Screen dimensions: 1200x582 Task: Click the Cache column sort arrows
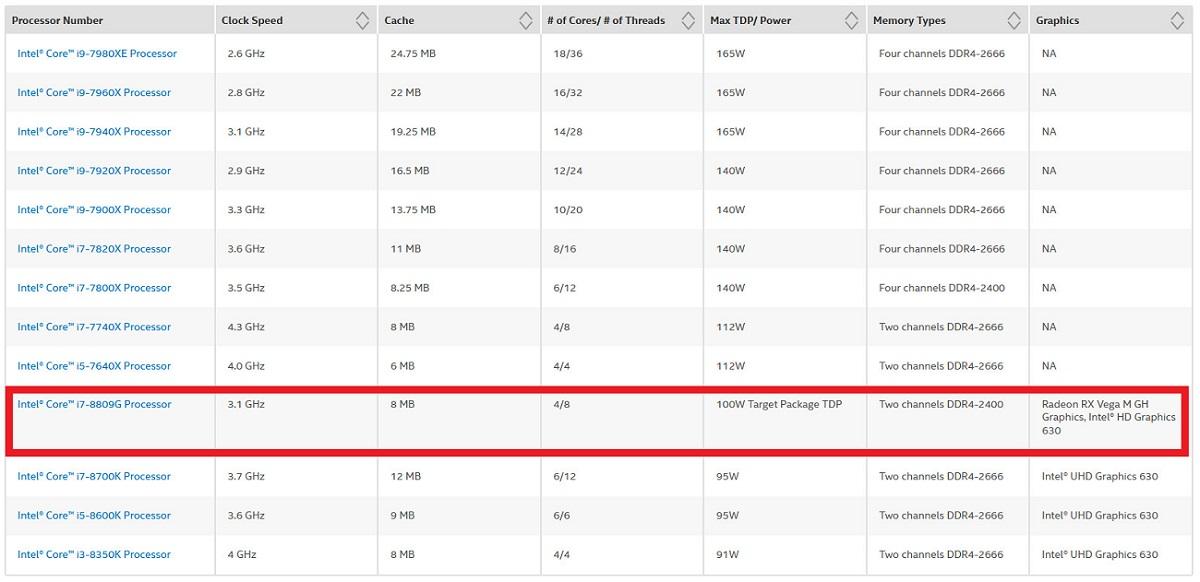click(525, 20)
